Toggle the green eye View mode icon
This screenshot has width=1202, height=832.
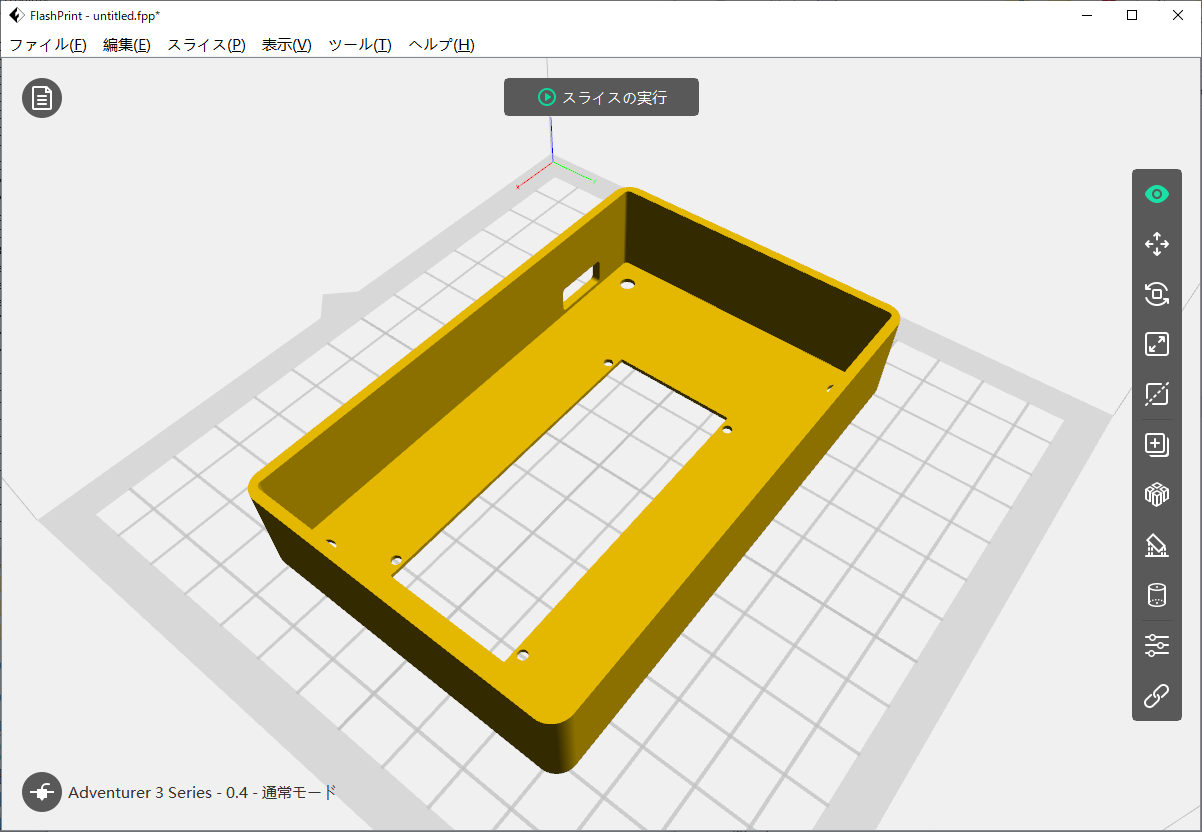[x=1156, y=194]
